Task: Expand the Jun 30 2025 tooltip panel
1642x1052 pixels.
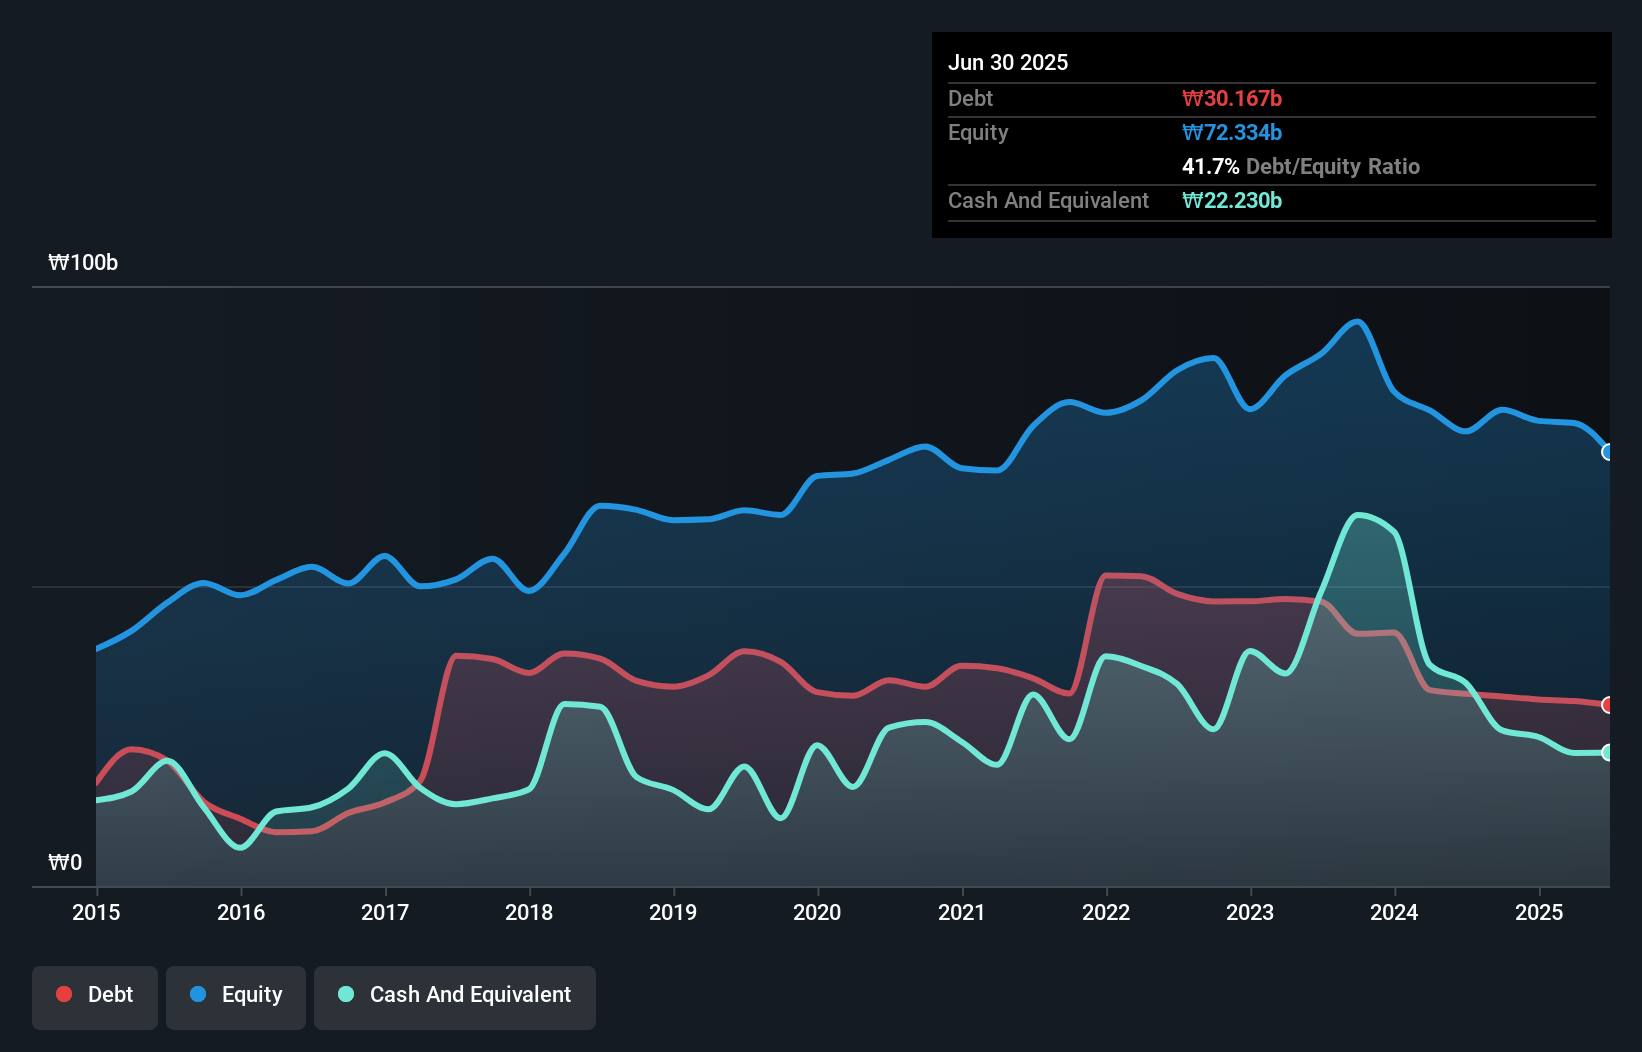Action: (x=1008, y=62)
